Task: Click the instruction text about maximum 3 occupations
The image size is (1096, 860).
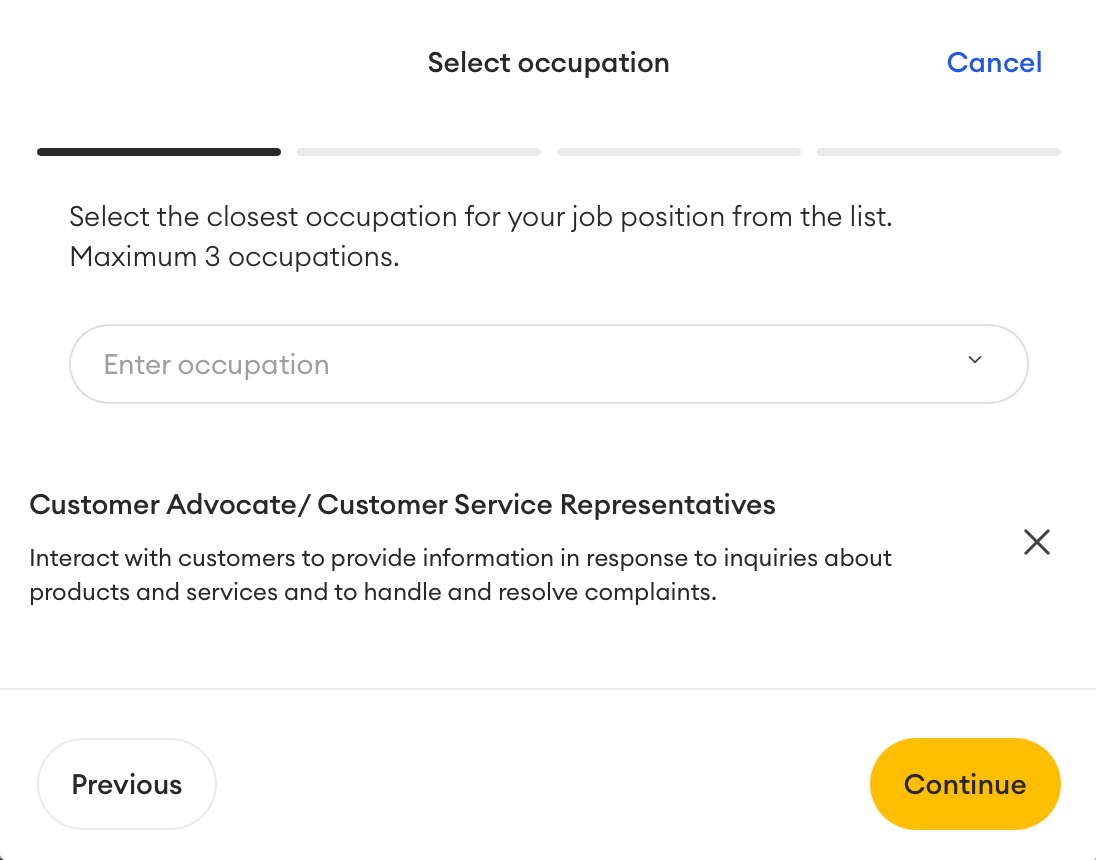Action: (480, 236)
